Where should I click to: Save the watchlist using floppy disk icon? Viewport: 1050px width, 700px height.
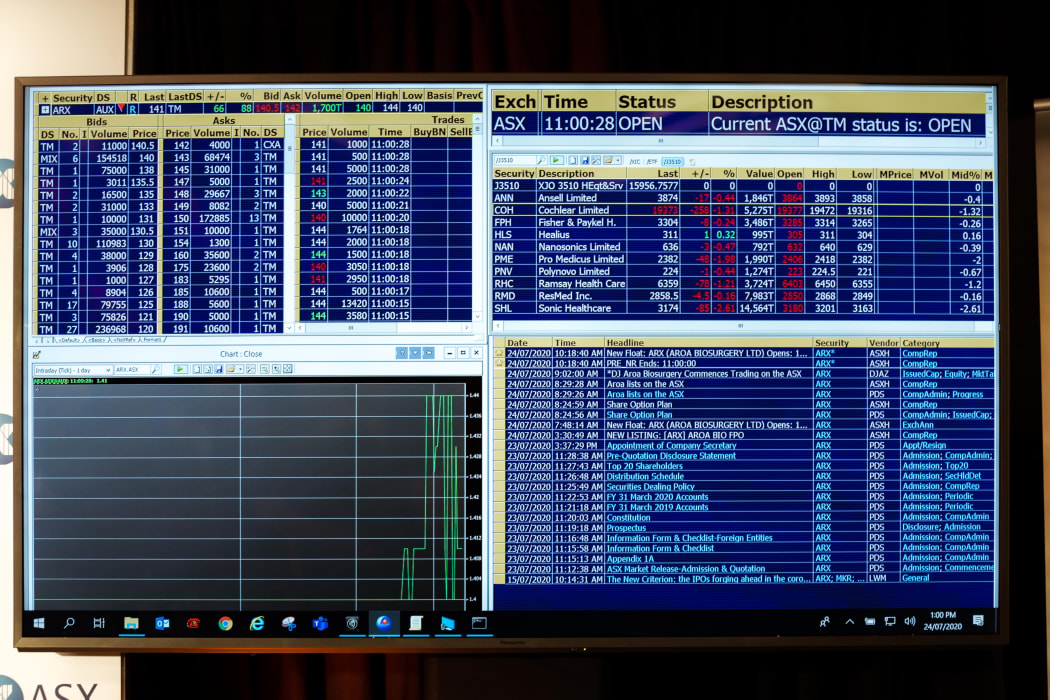pos(585,161)
